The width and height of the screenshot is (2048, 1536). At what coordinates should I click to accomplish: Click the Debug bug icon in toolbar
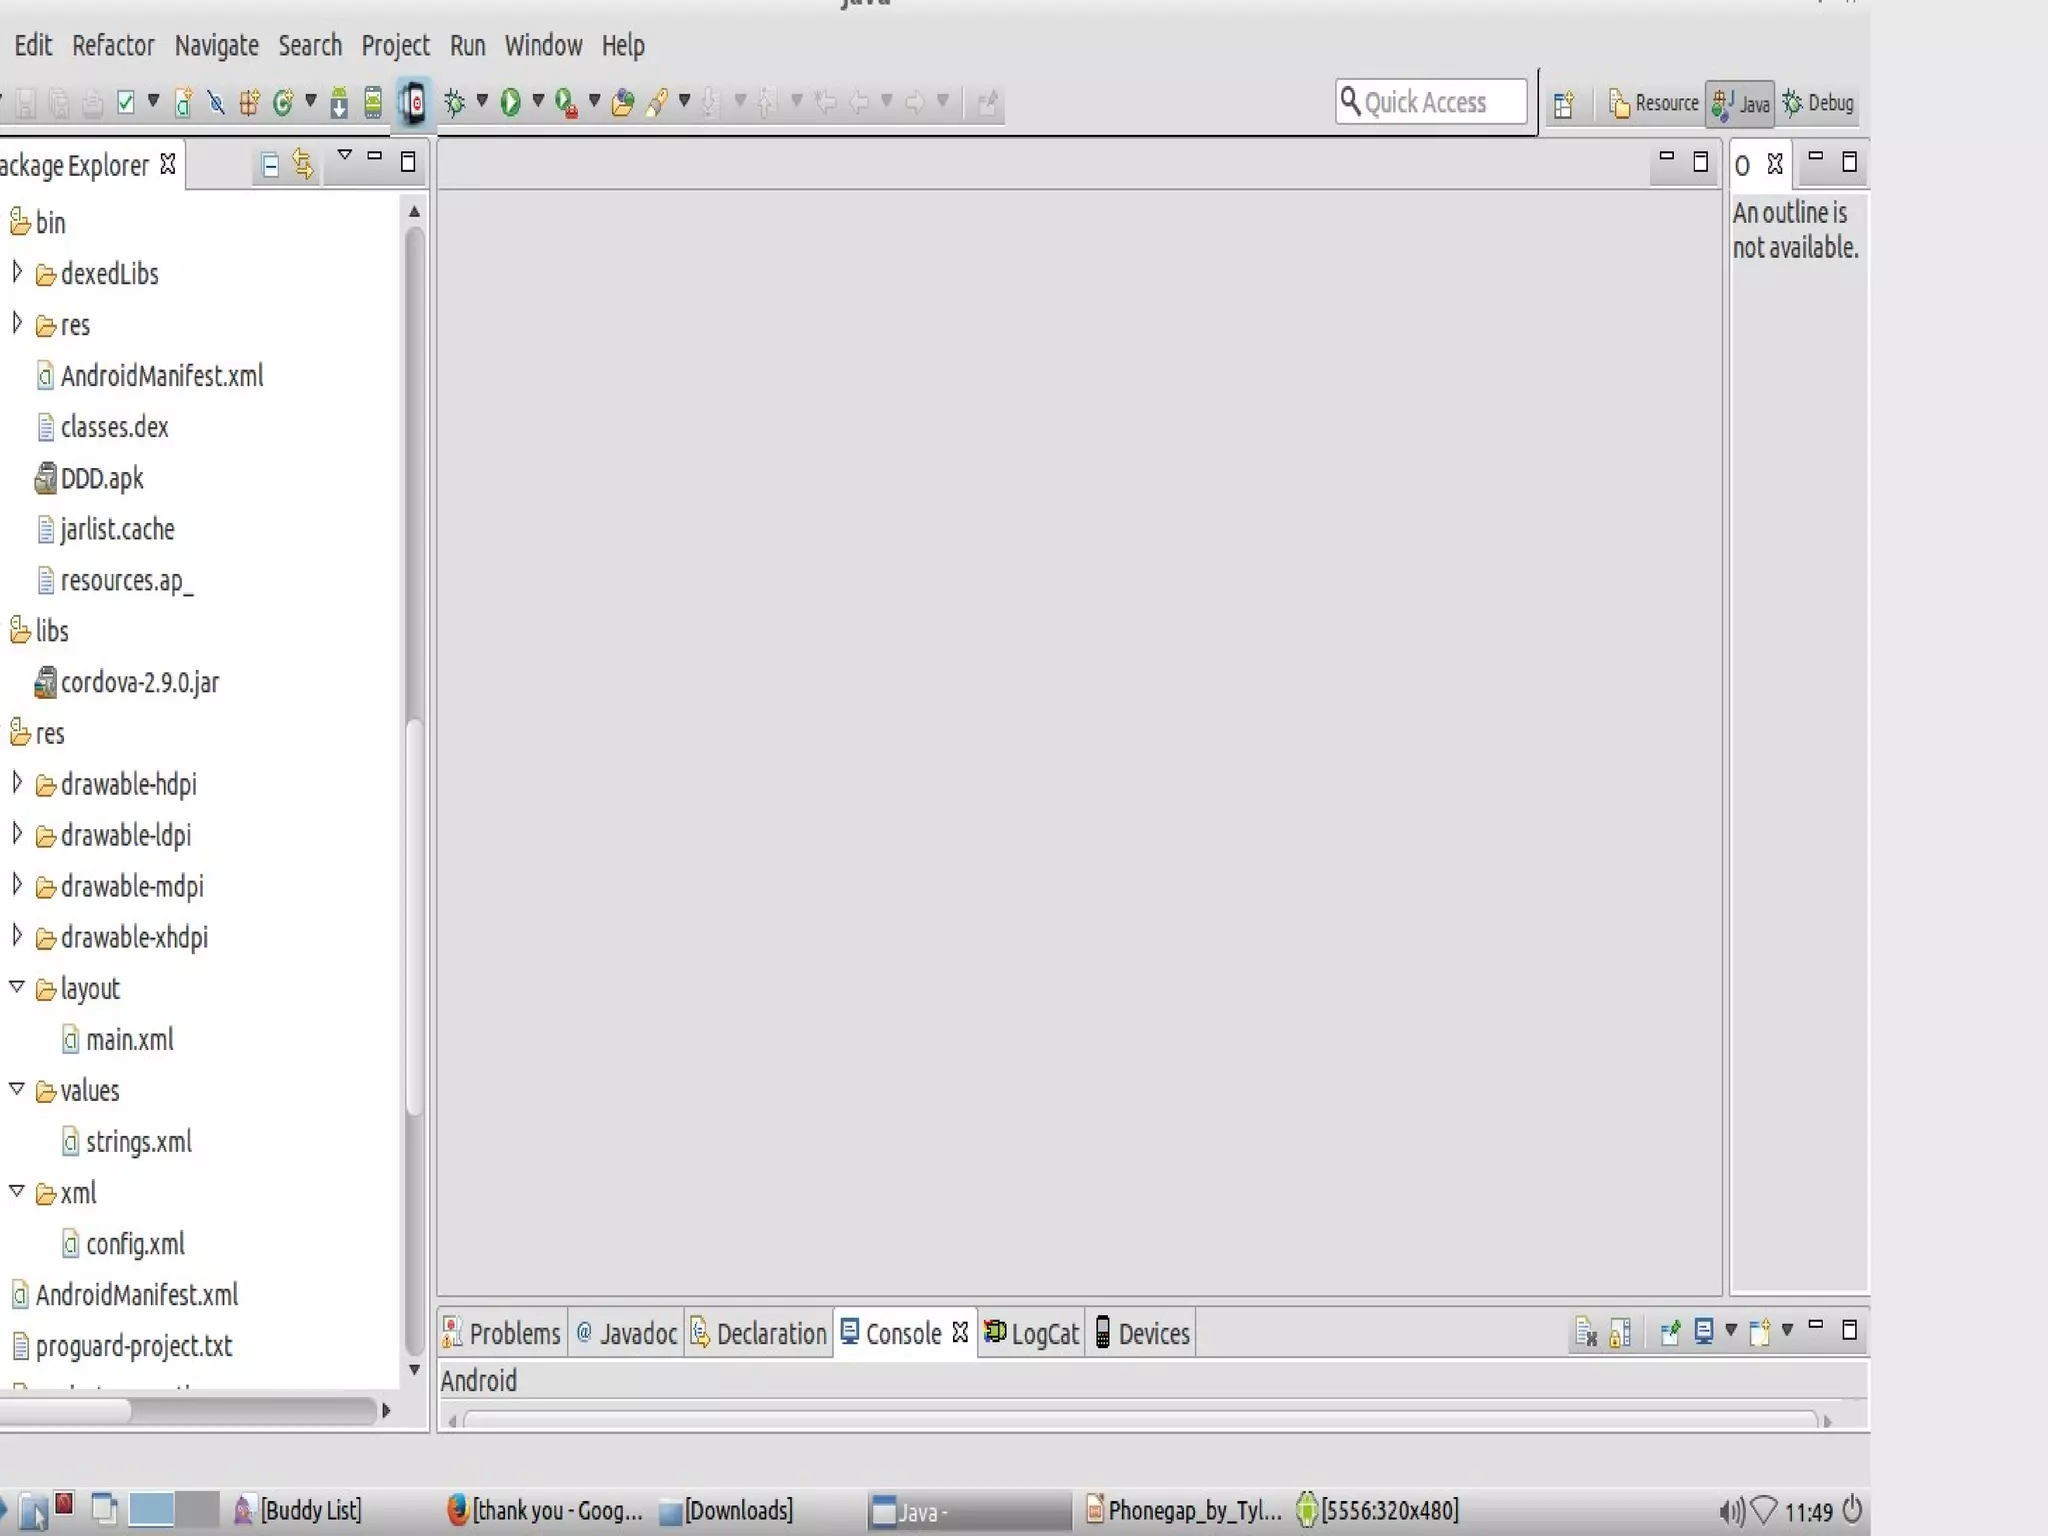(454, 102)
